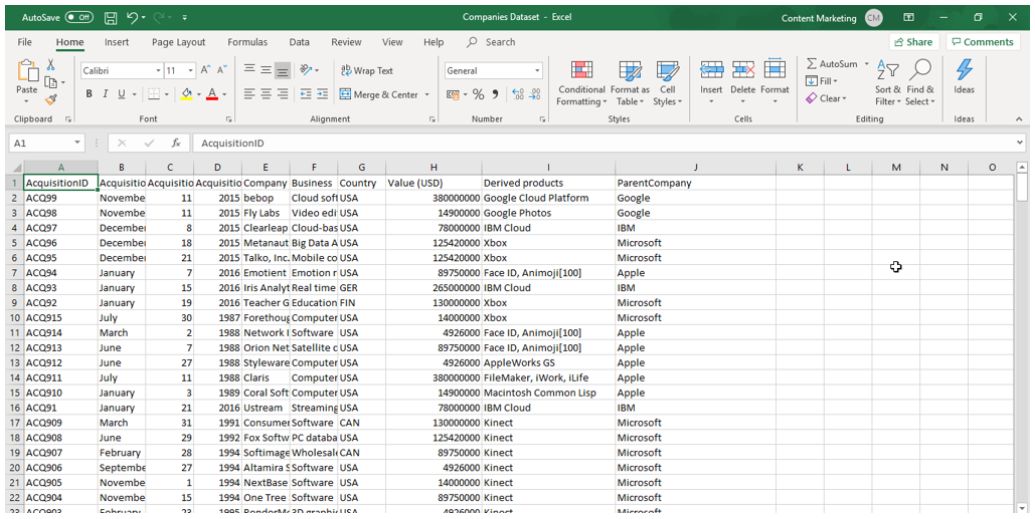Click Increase Decimal icon
Screen dimensions: 1035x519
pyautogui.click(x=518, y=94)
